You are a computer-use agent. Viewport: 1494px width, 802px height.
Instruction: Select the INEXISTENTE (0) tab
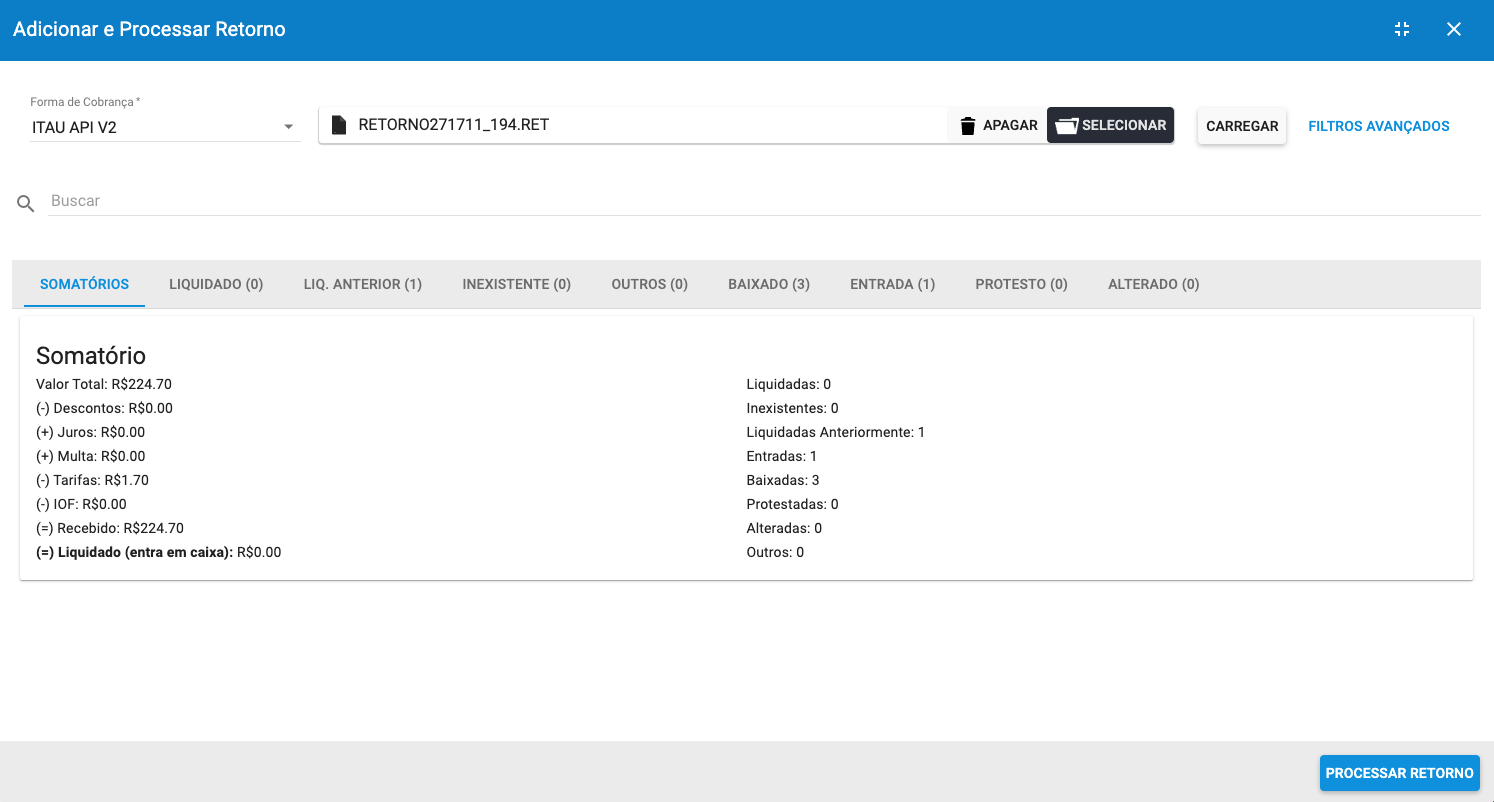click(516, 284)
